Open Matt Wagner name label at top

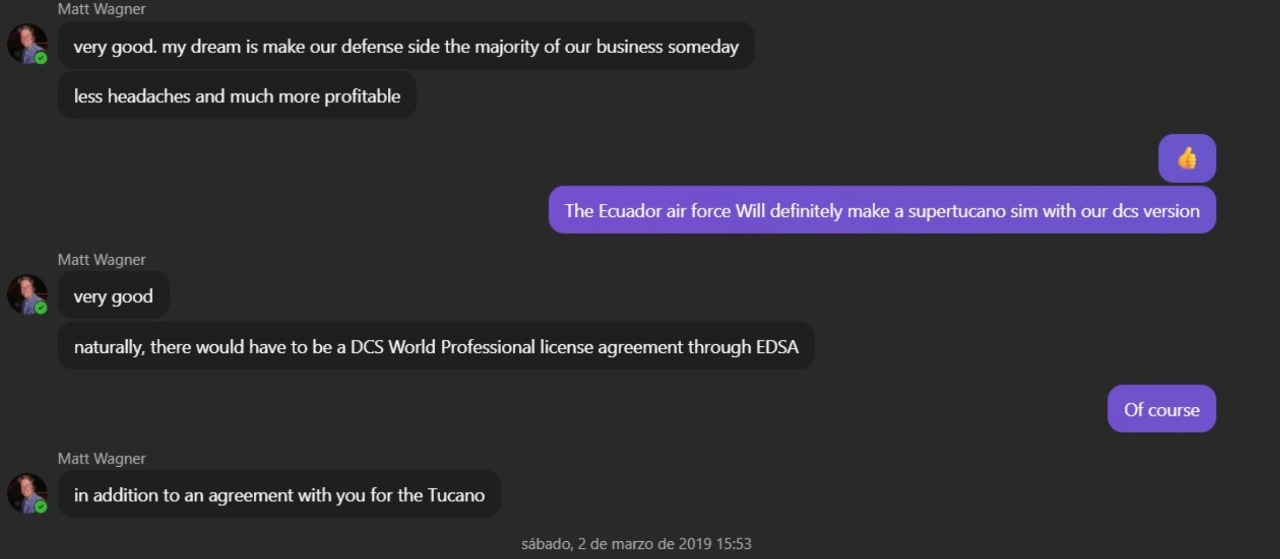102,9
